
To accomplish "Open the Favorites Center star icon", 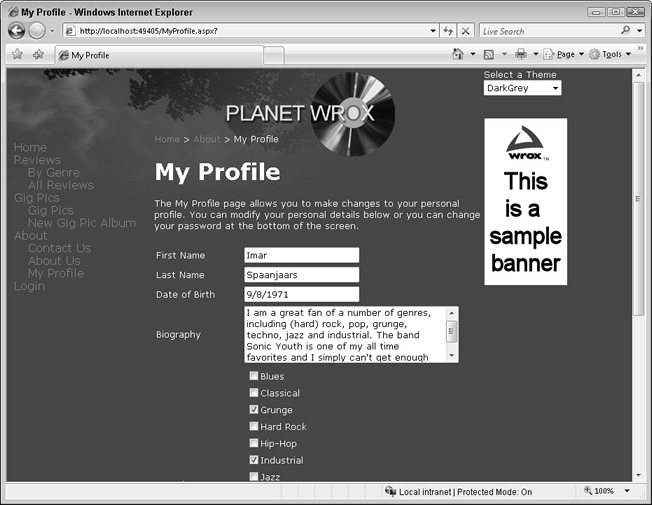I will (17, 54).
